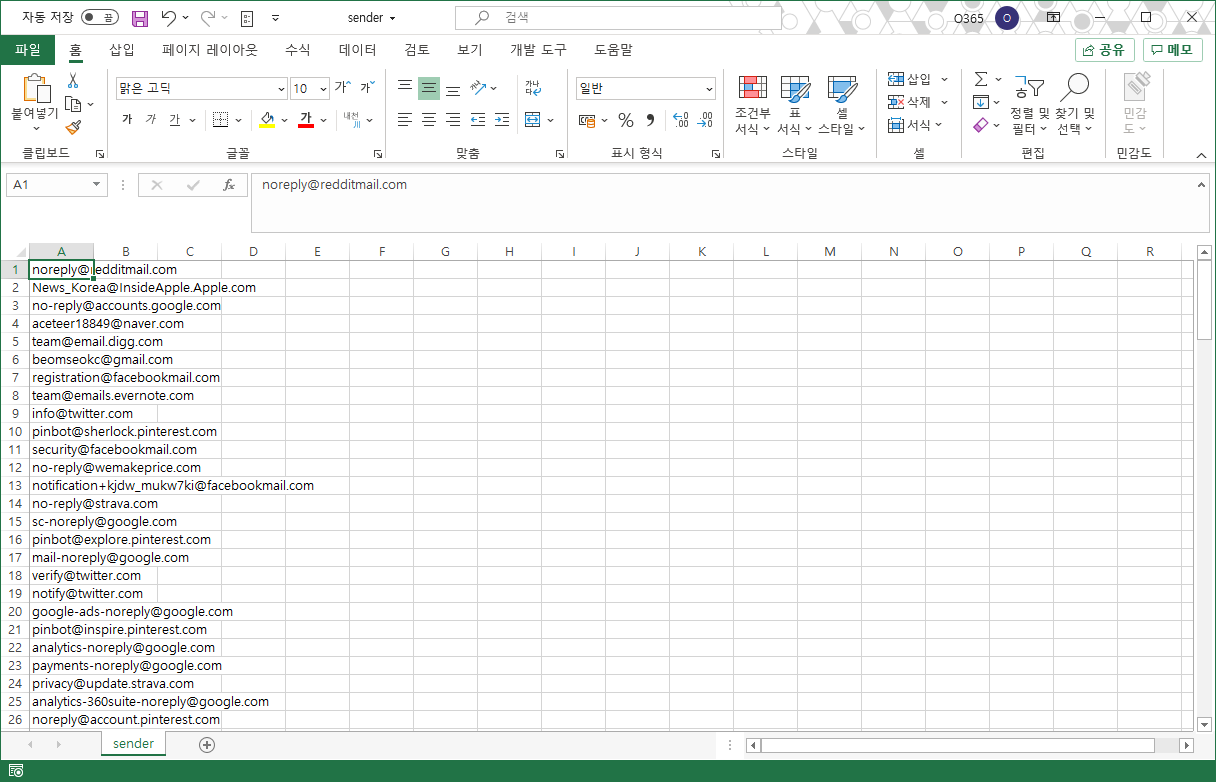Viewport: 1216px width, 782px height.
Task: Switch to 삽입 ribbon tab
Action: pyautogui.click(x=122, y=50)
